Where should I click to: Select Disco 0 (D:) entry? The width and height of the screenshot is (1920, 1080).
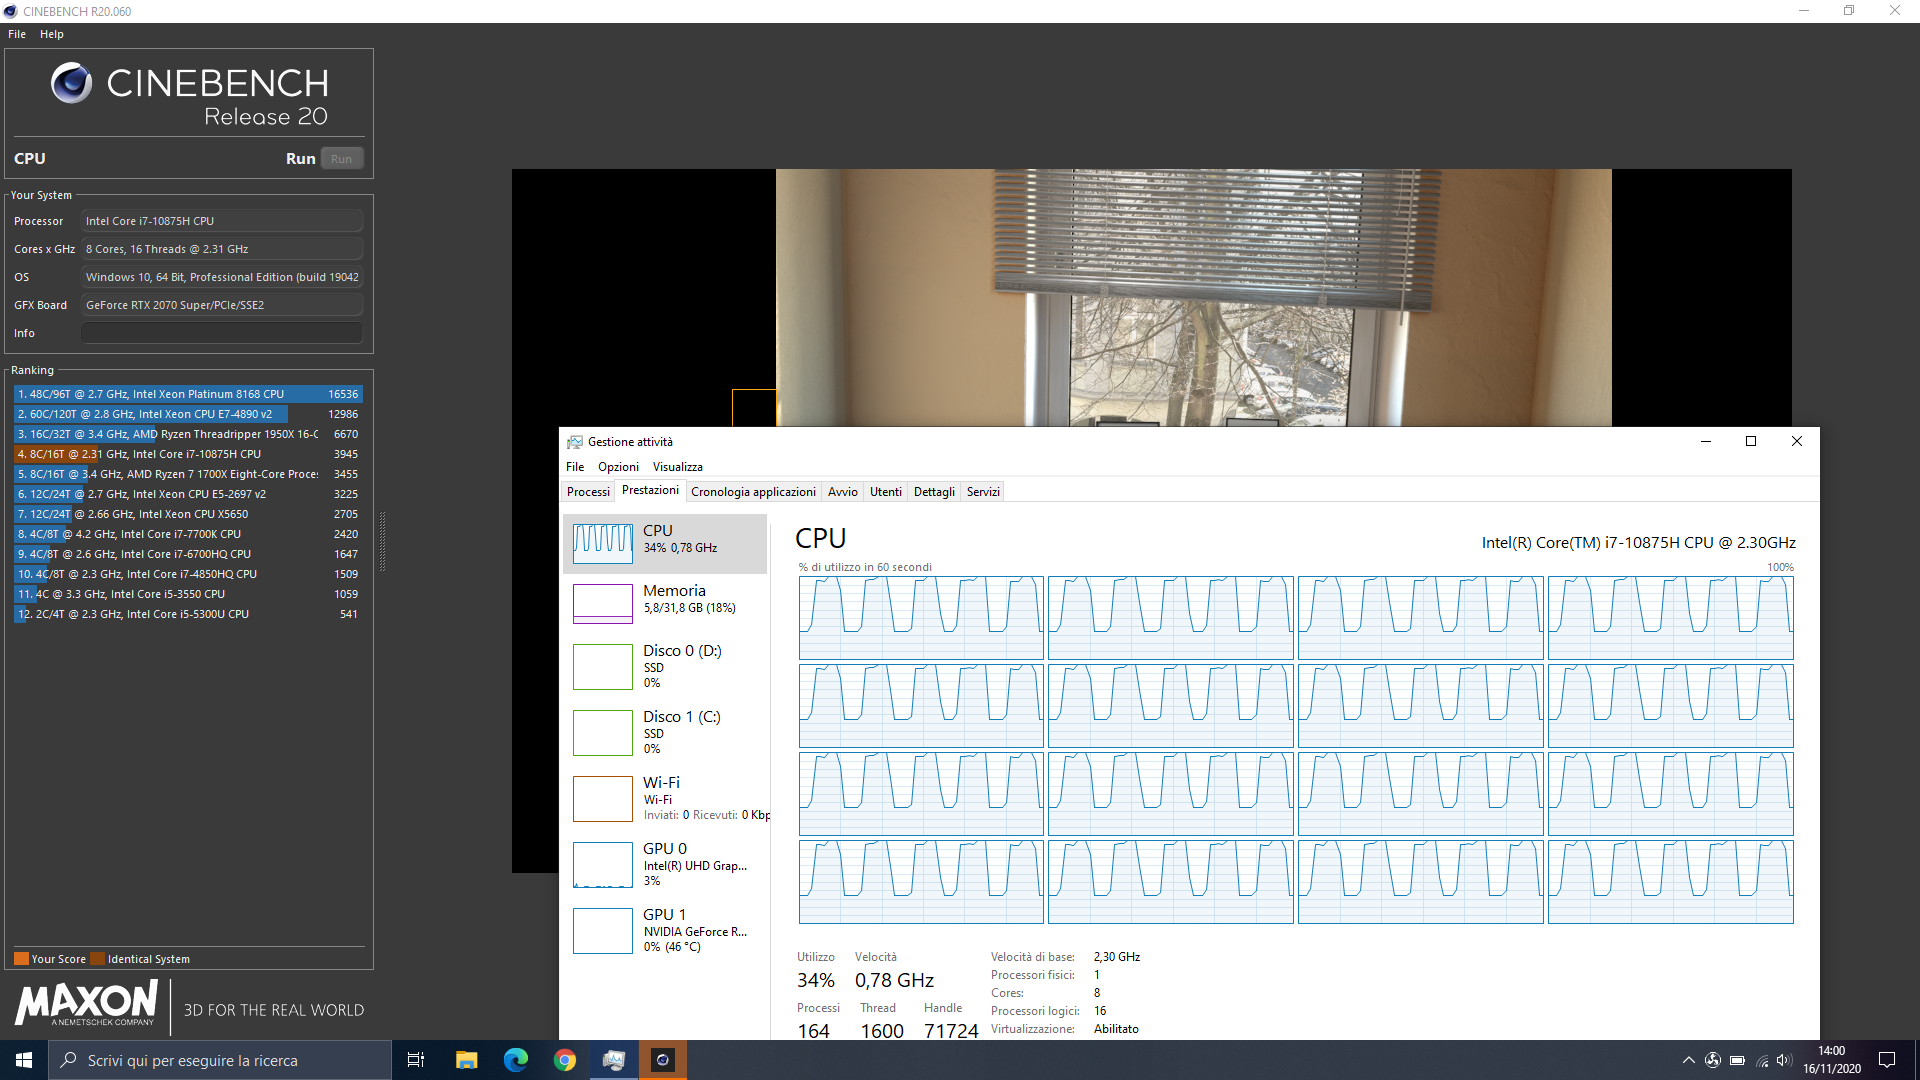click(x=665, y=666)
